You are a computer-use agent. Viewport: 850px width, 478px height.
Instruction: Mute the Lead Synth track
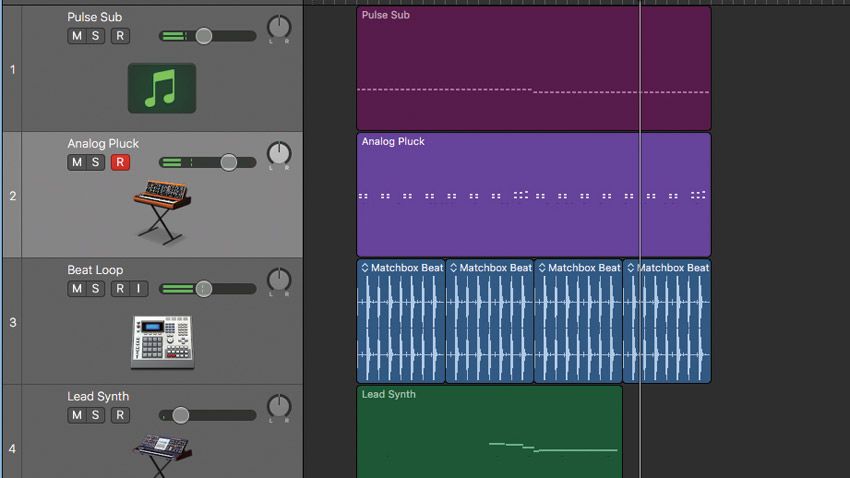(76, 415)
